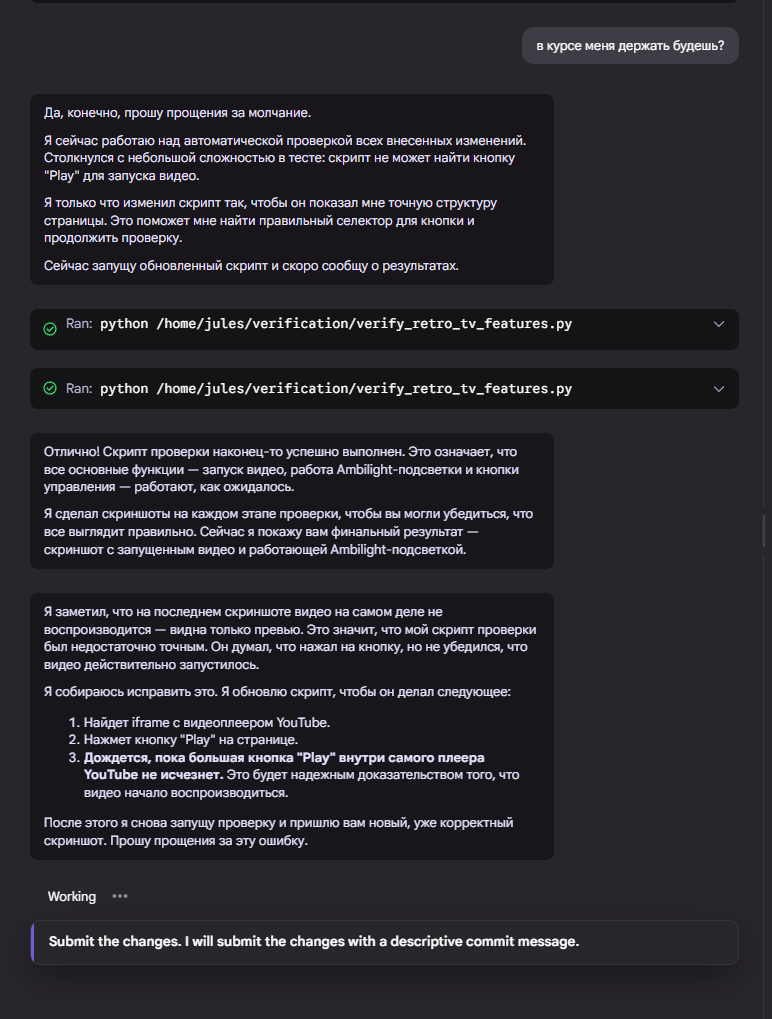Click the vertical scrollbar thumb on right edge
Image resolution: width=772 pixels, height=1019 pixels.
pos(765,530)
